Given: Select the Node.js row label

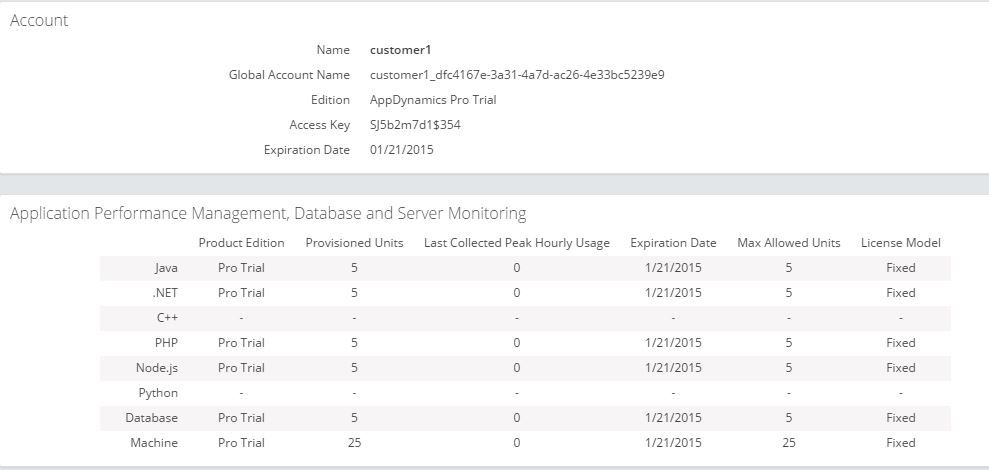Looking at the screenshot, I should [x=157, y=368].
